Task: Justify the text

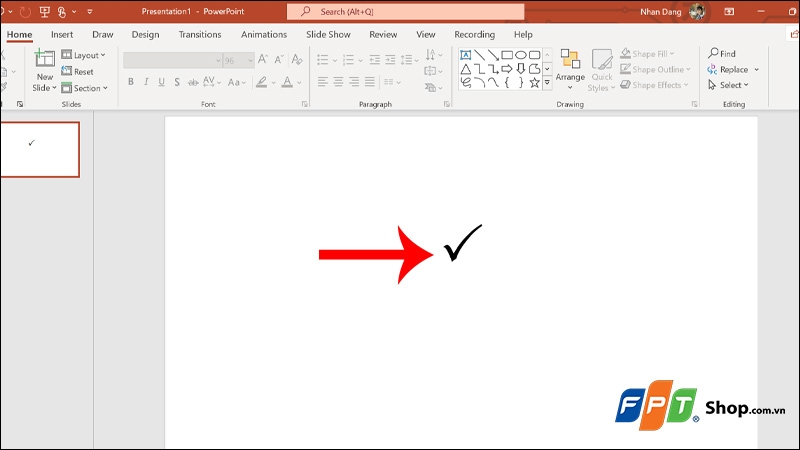Action: click(x=370, y=82)
